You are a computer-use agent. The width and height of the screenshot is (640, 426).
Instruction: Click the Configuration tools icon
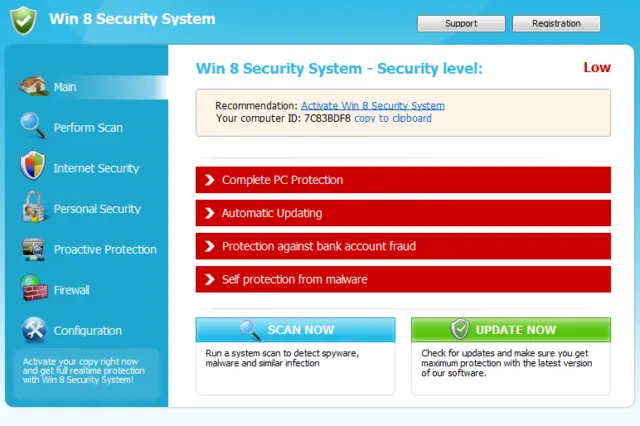(34, 330)
